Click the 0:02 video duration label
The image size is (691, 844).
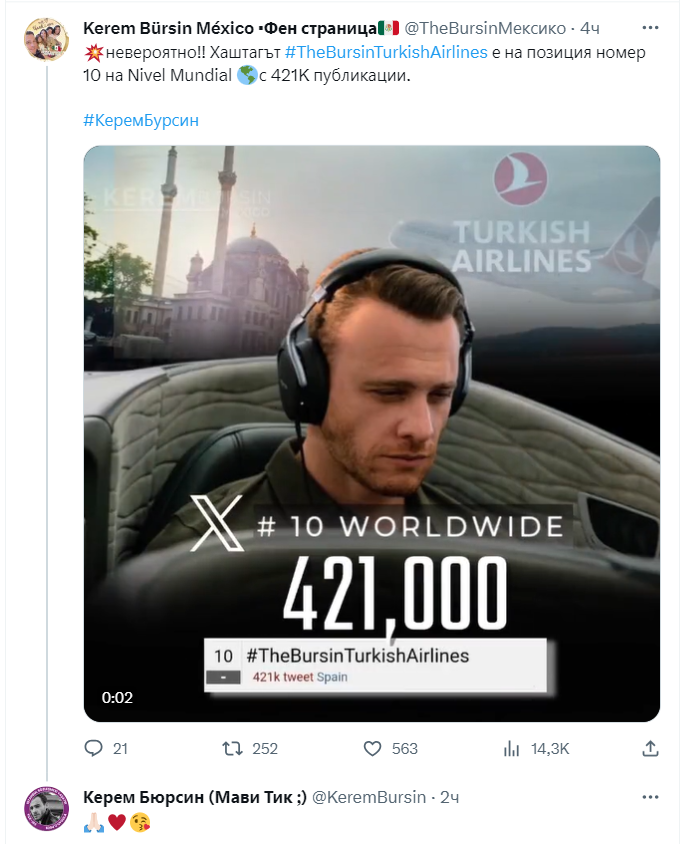tap(116, 697)
